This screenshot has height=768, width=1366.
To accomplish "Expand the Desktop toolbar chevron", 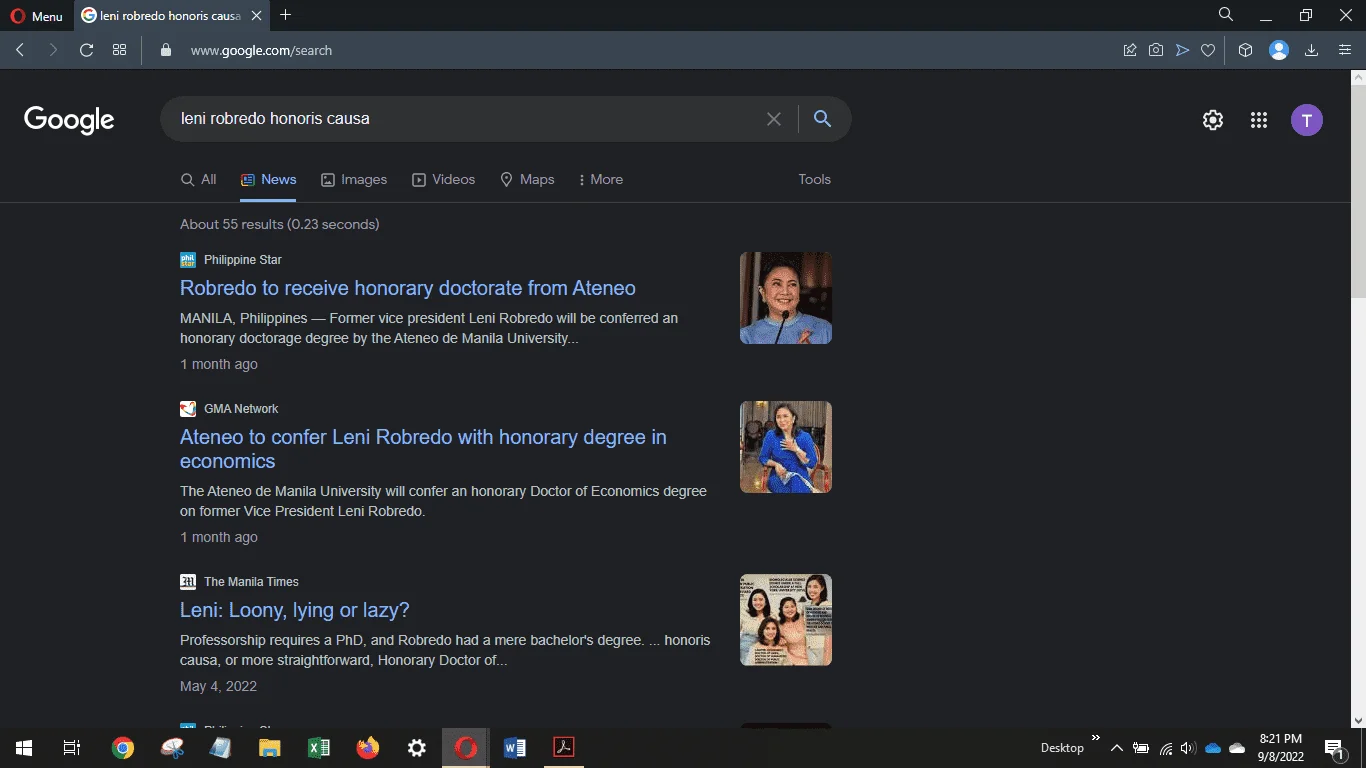I will coord(1095,738).
